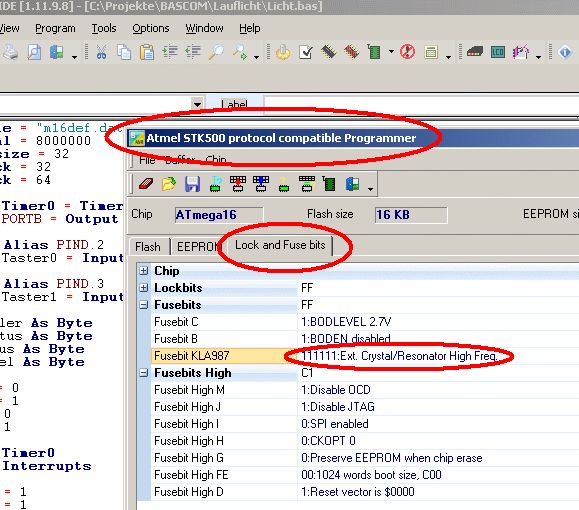Image resolution: width=579 pixels, height=510 pixels.
Task: Expand the Chip tree node
Action: pos(144,271)
